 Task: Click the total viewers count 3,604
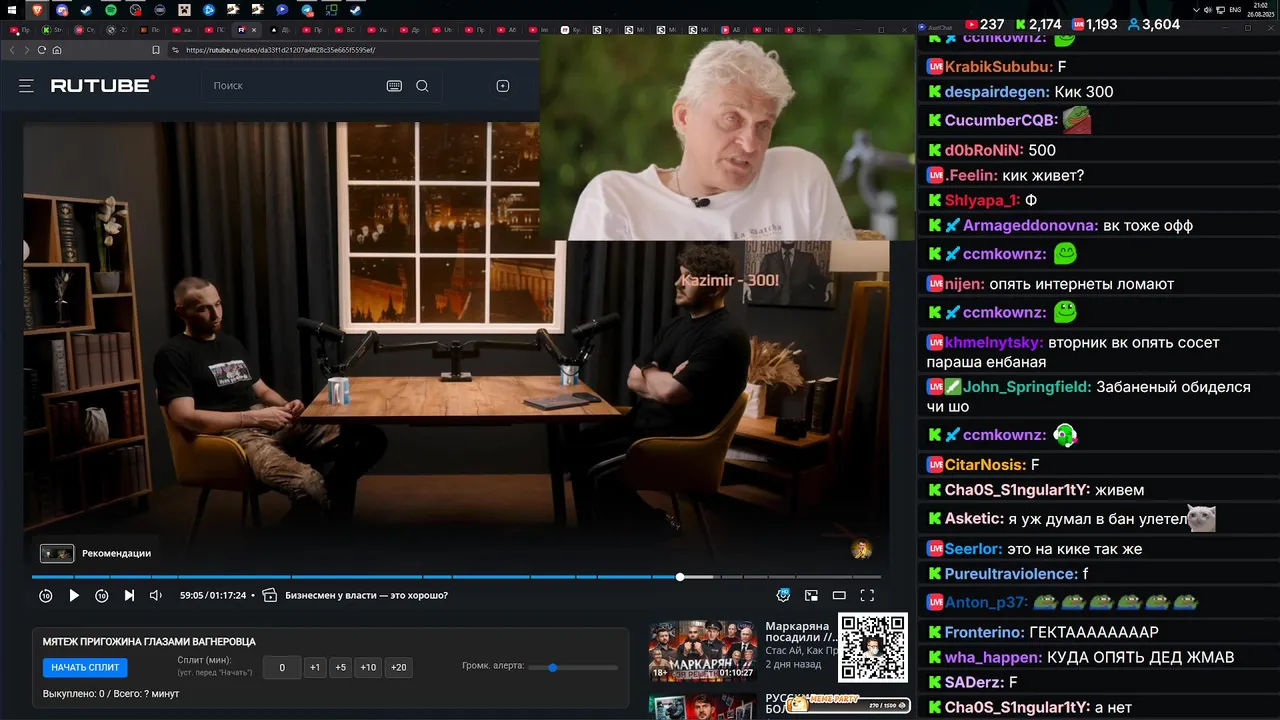pos(1153,24)
